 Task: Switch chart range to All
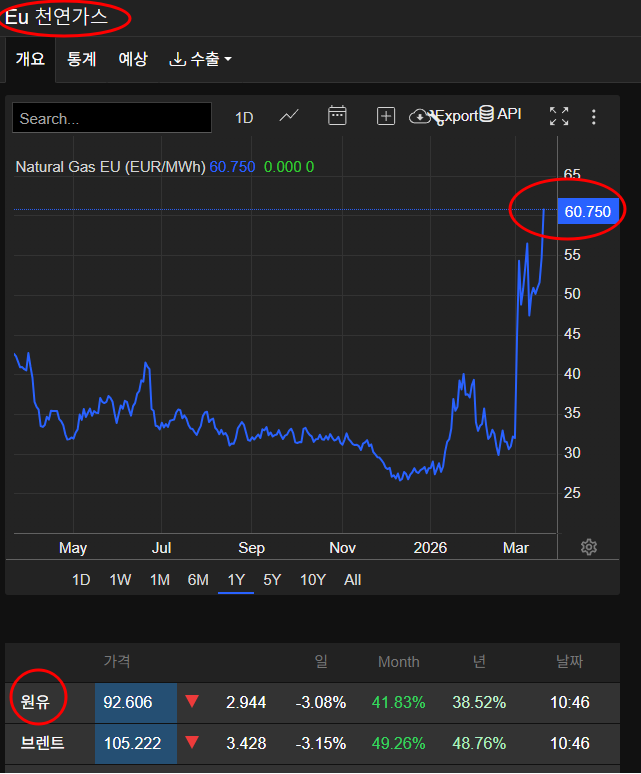[x=352, y=580]
